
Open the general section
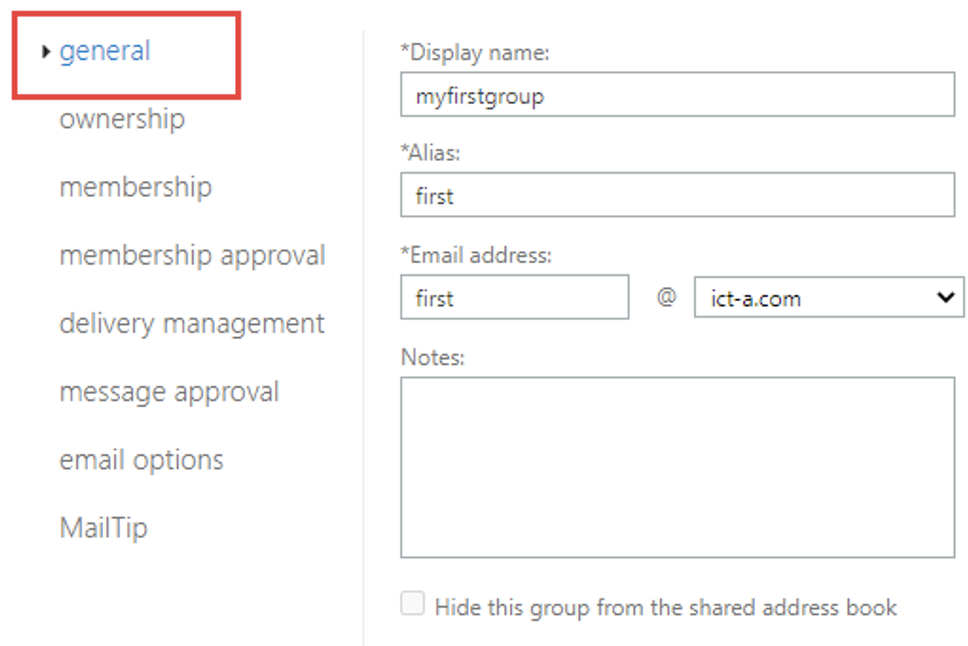(104, 51)
